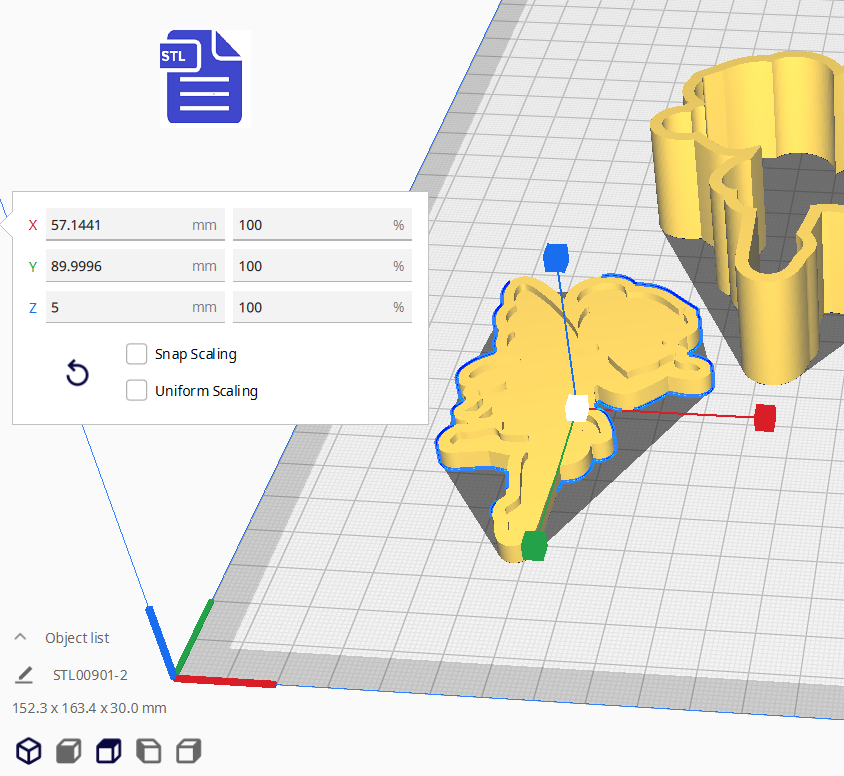
Task: Enable the Snap Scaling checkbox
Action: 137,354
